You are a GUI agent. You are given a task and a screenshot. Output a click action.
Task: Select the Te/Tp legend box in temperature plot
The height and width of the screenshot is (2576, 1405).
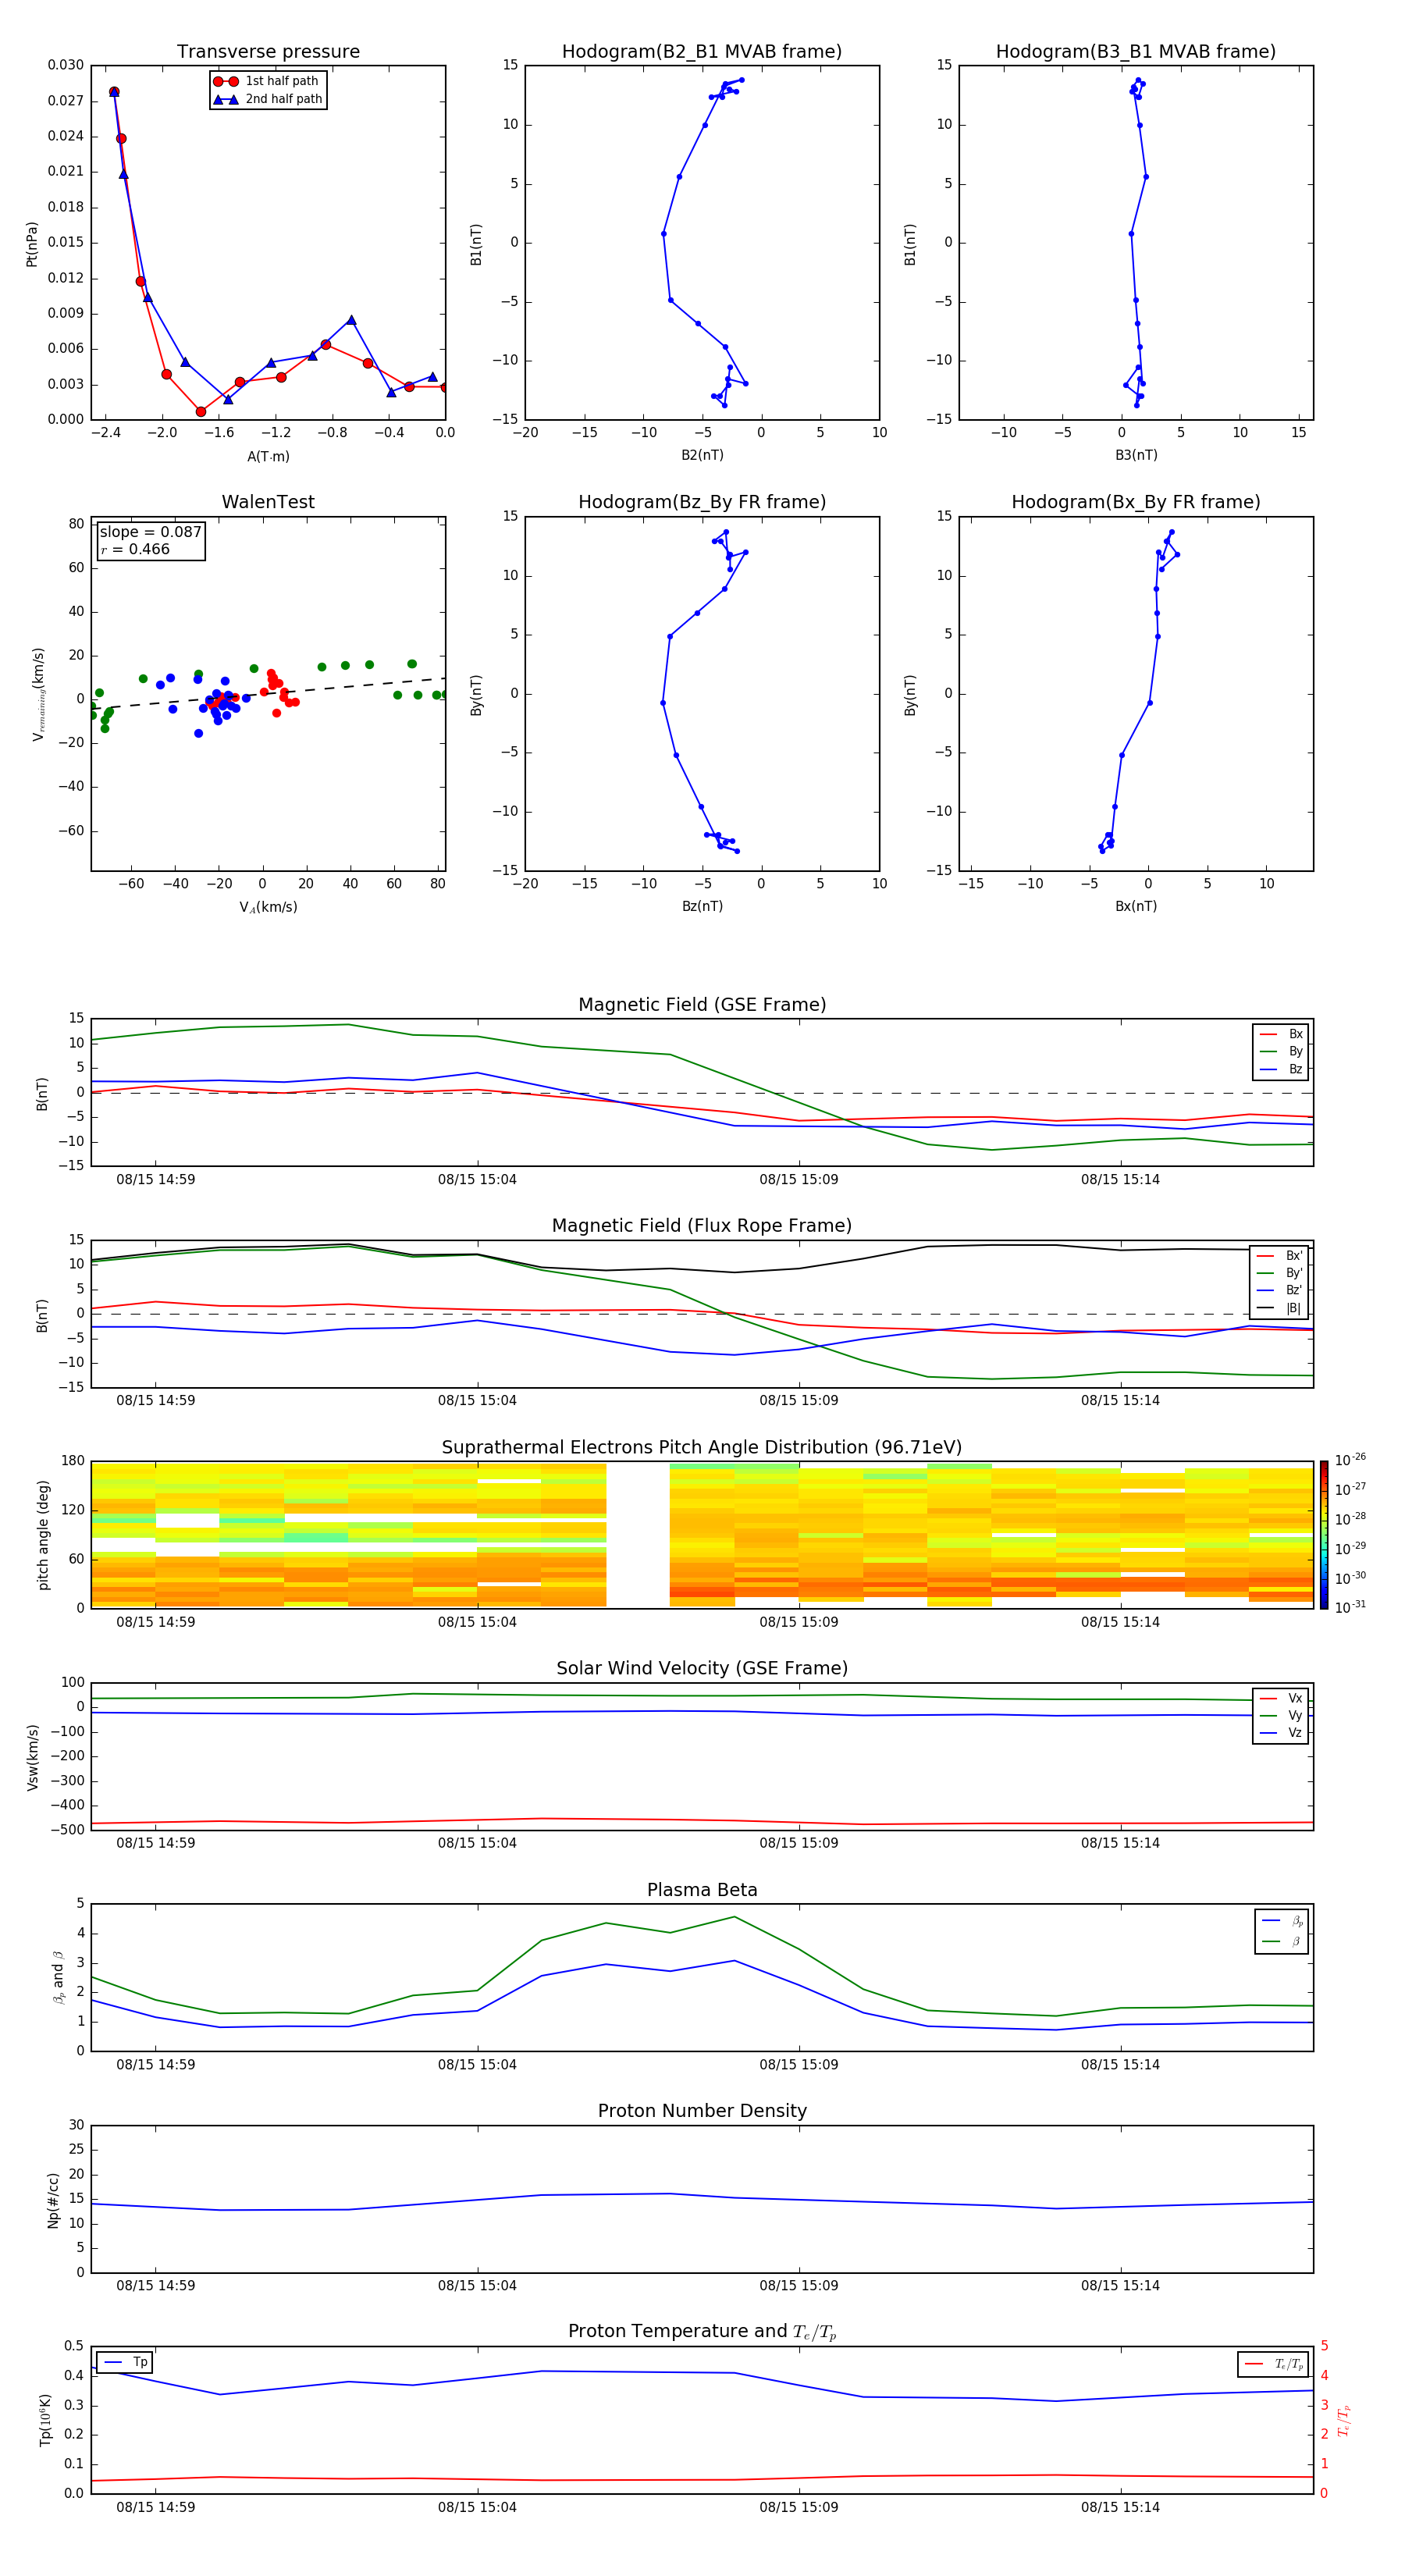(1273, 2364)
